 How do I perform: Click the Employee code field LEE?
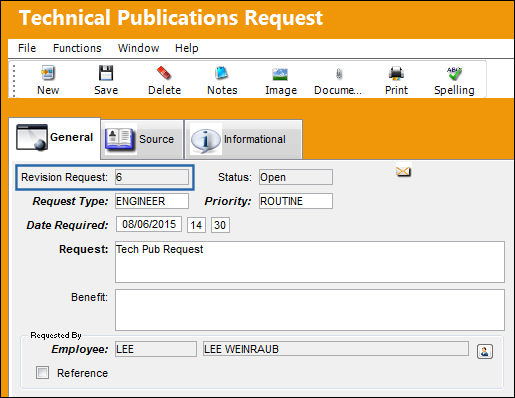[156, 349]
